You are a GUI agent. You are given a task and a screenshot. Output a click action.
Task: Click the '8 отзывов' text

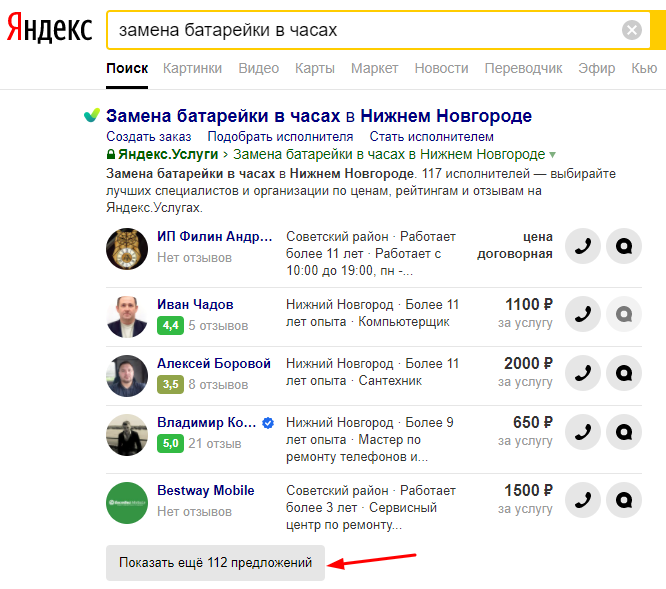(218, 385)
